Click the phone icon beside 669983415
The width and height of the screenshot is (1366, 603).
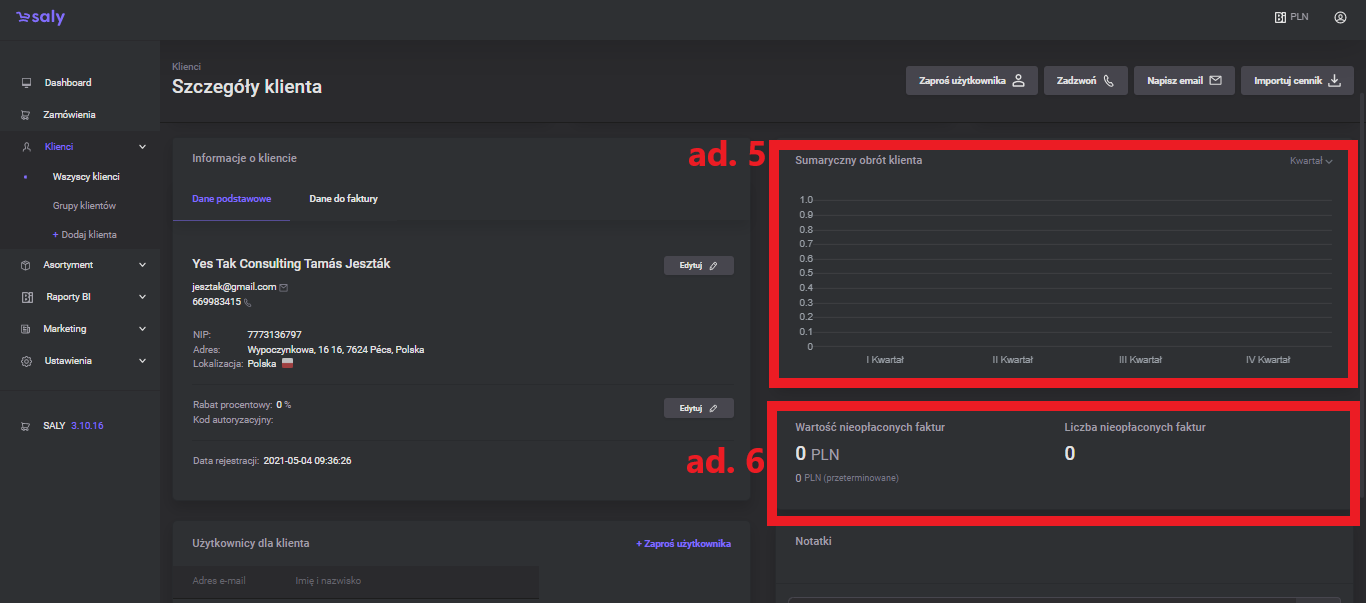(x=248, y=302)
